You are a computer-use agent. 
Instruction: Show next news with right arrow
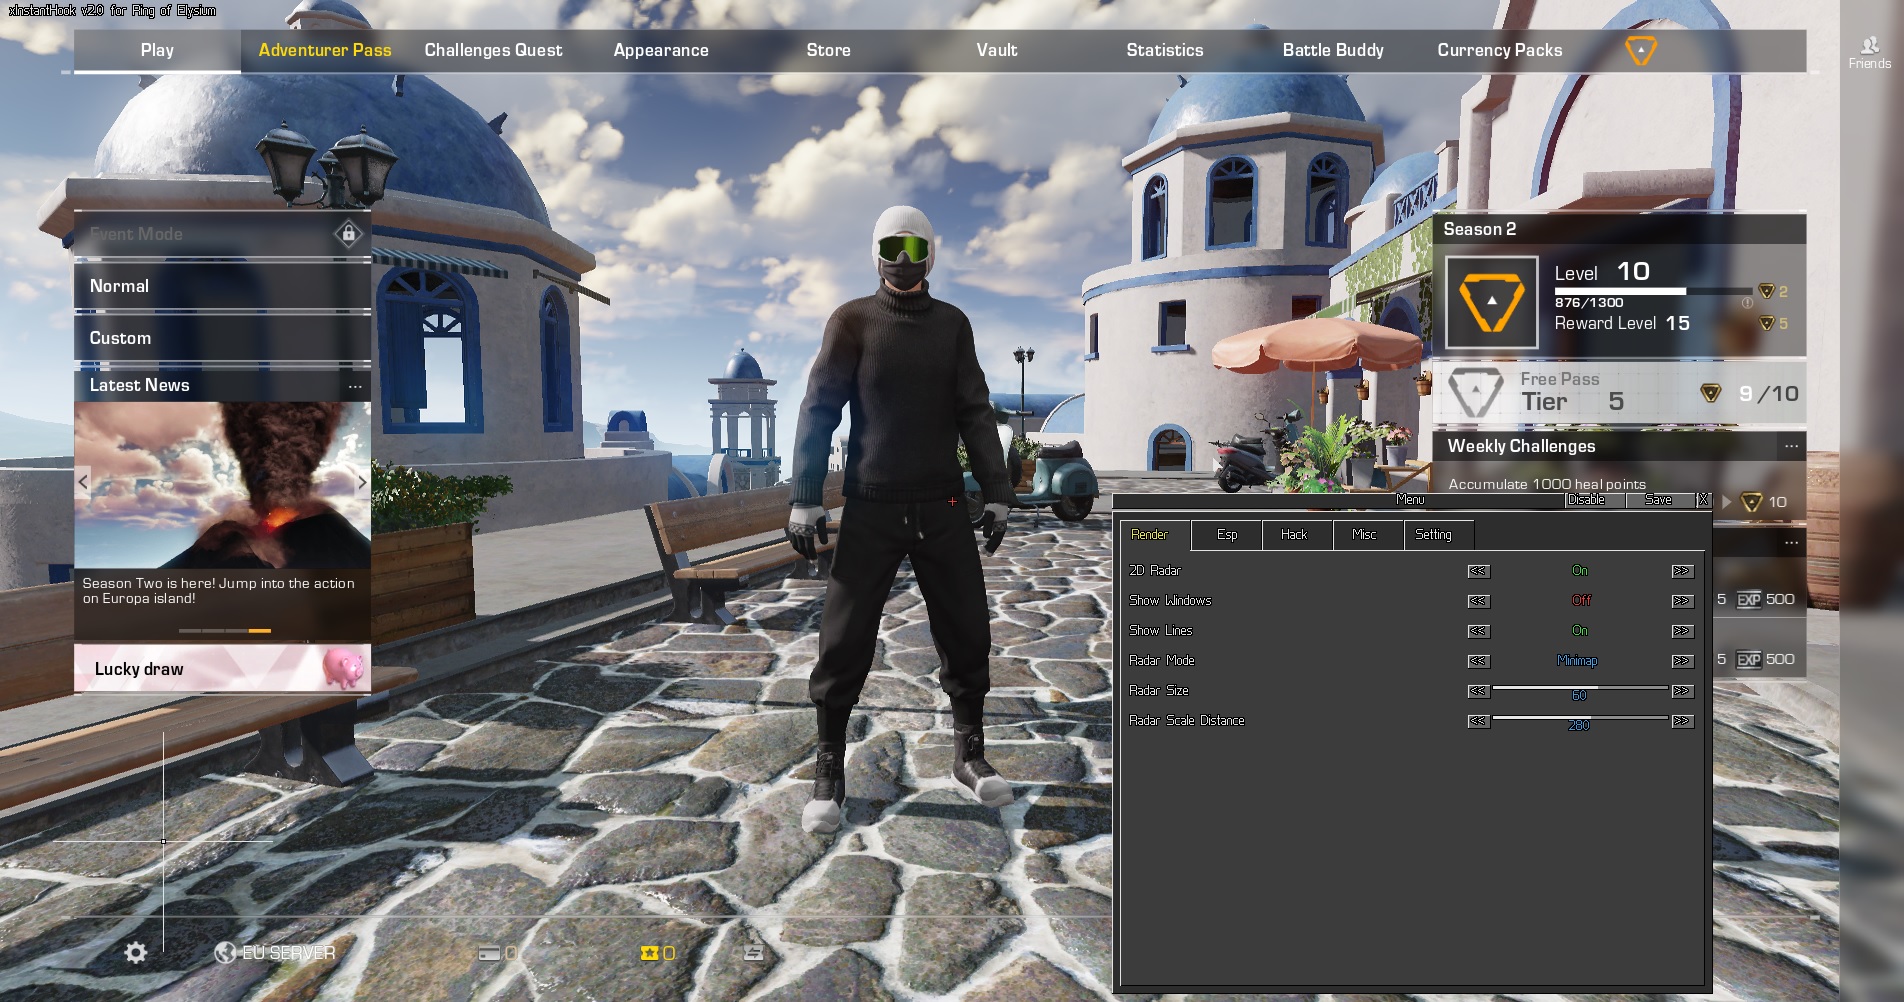pyautogui.click(x=362, y=482)
